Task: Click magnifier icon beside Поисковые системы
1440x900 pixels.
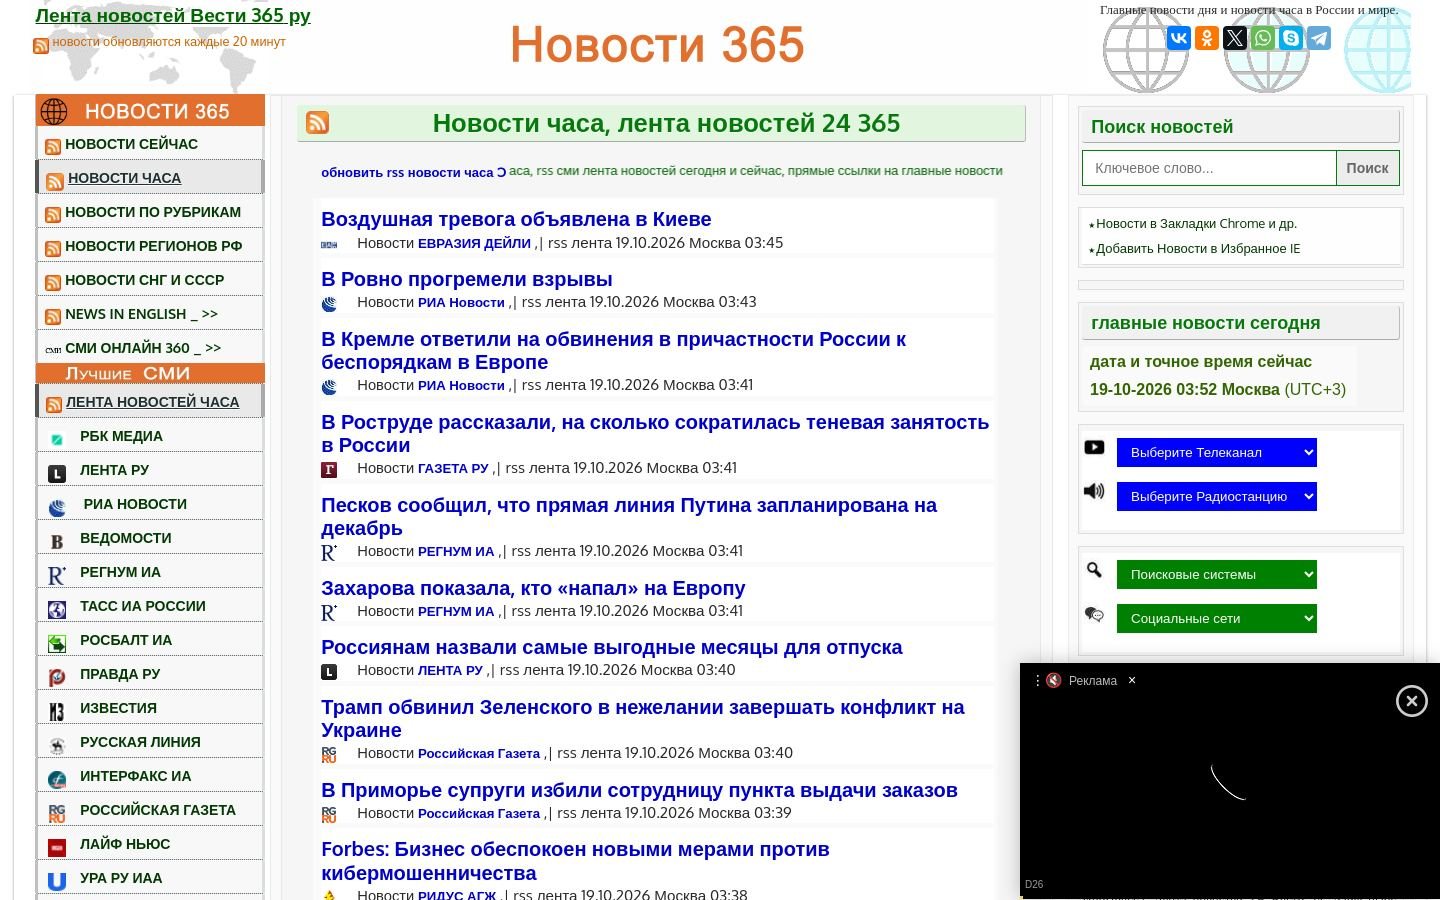Action: (1094, 569)
